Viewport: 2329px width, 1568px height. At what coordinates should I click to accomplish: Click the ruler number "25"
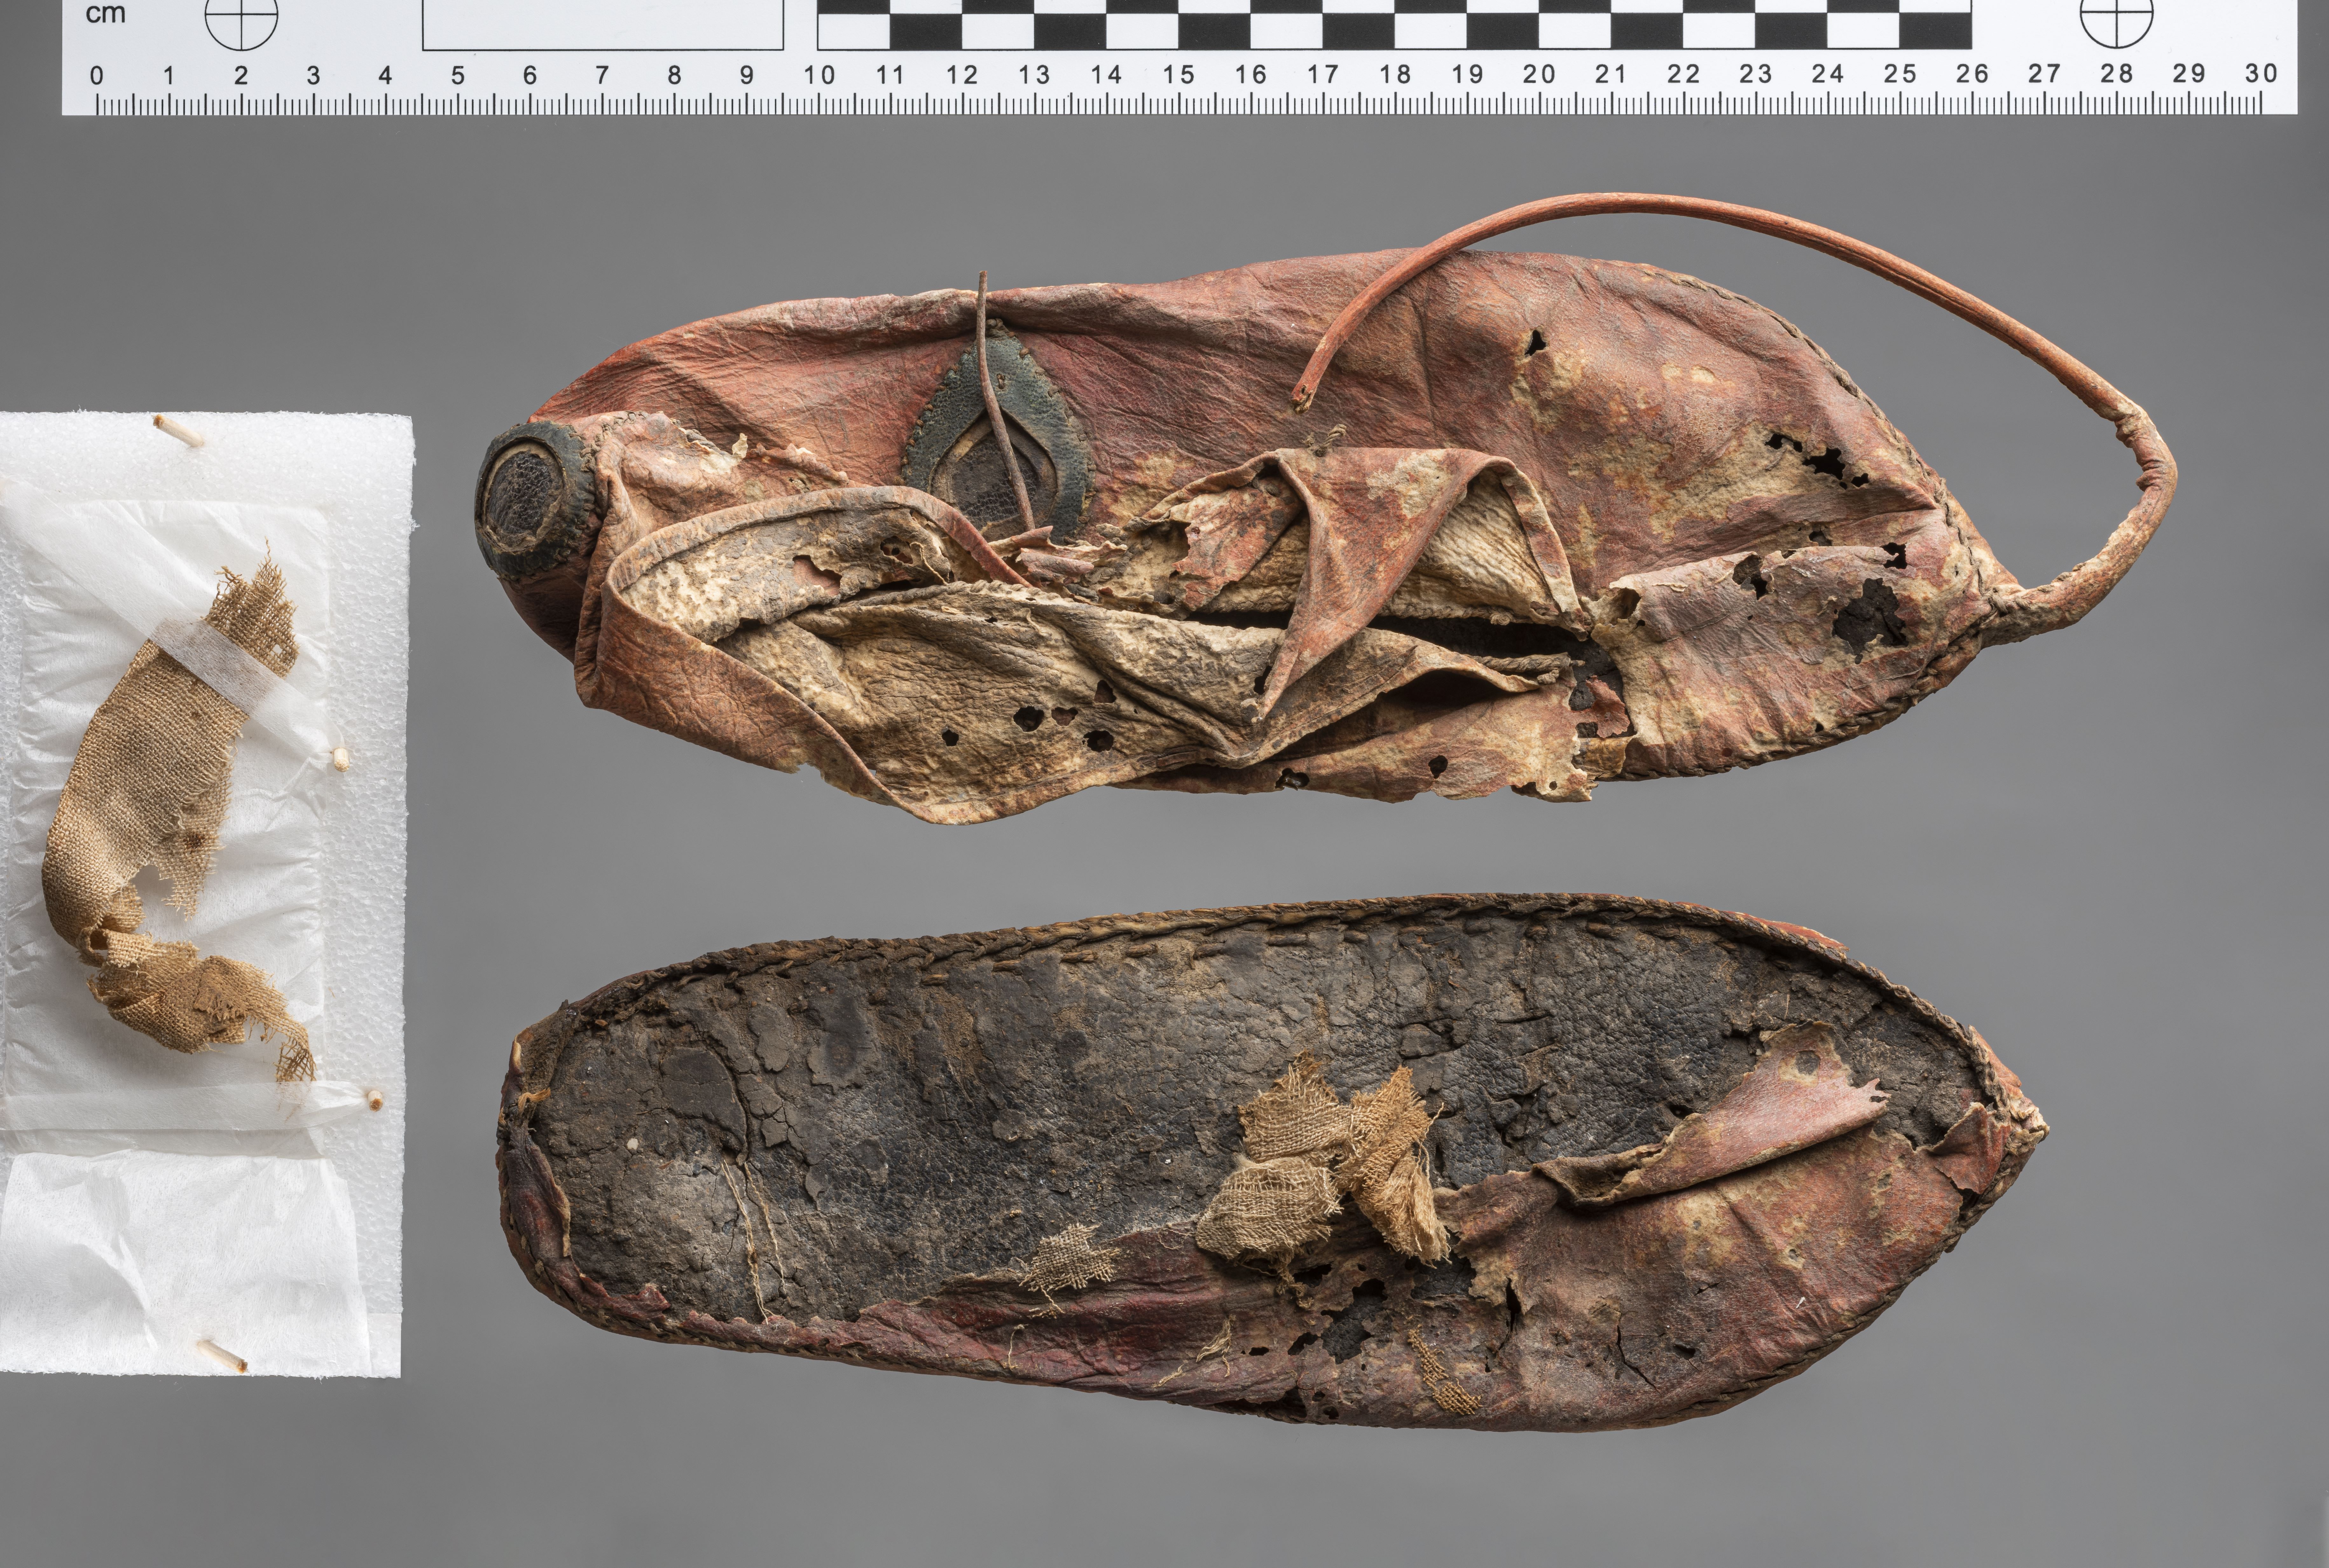1900,74
